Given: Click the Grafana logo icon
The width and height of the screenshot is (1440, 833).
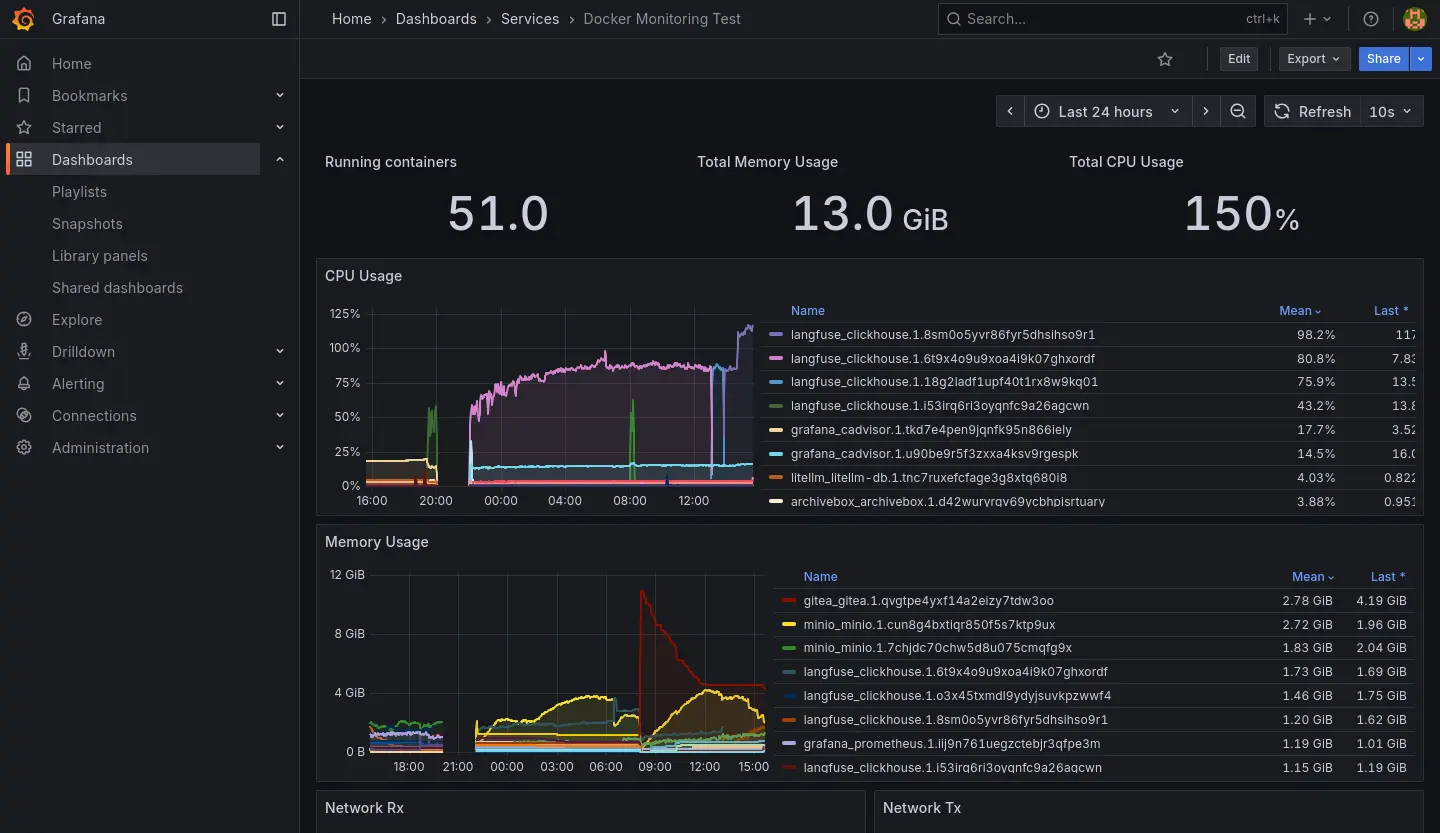Looking at the screenshot, I should click(x=24, y=19).
